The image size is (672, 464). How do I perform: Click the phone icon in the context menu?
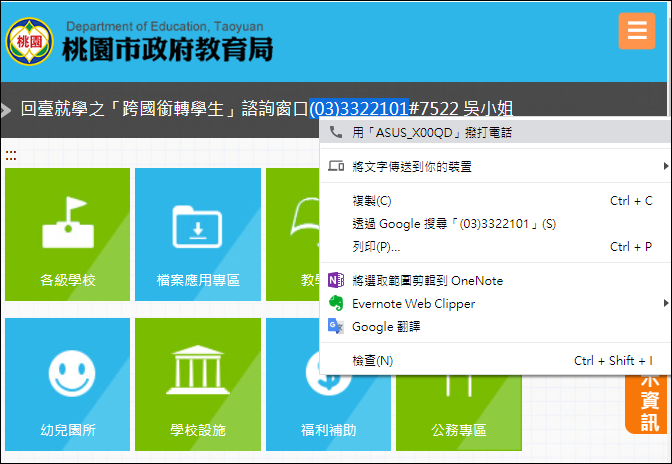336,132
